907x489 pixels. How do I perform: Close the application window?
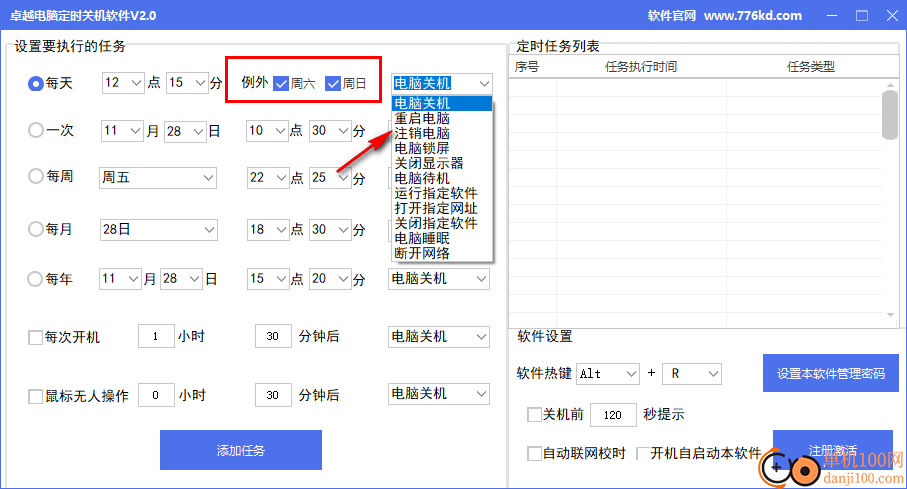pos(893,16)
